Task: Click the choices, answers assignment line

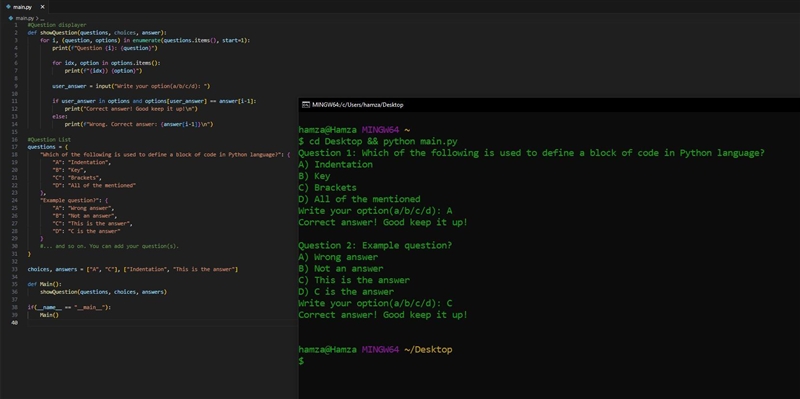Action: pyautogui.click(x=133, y=269)
